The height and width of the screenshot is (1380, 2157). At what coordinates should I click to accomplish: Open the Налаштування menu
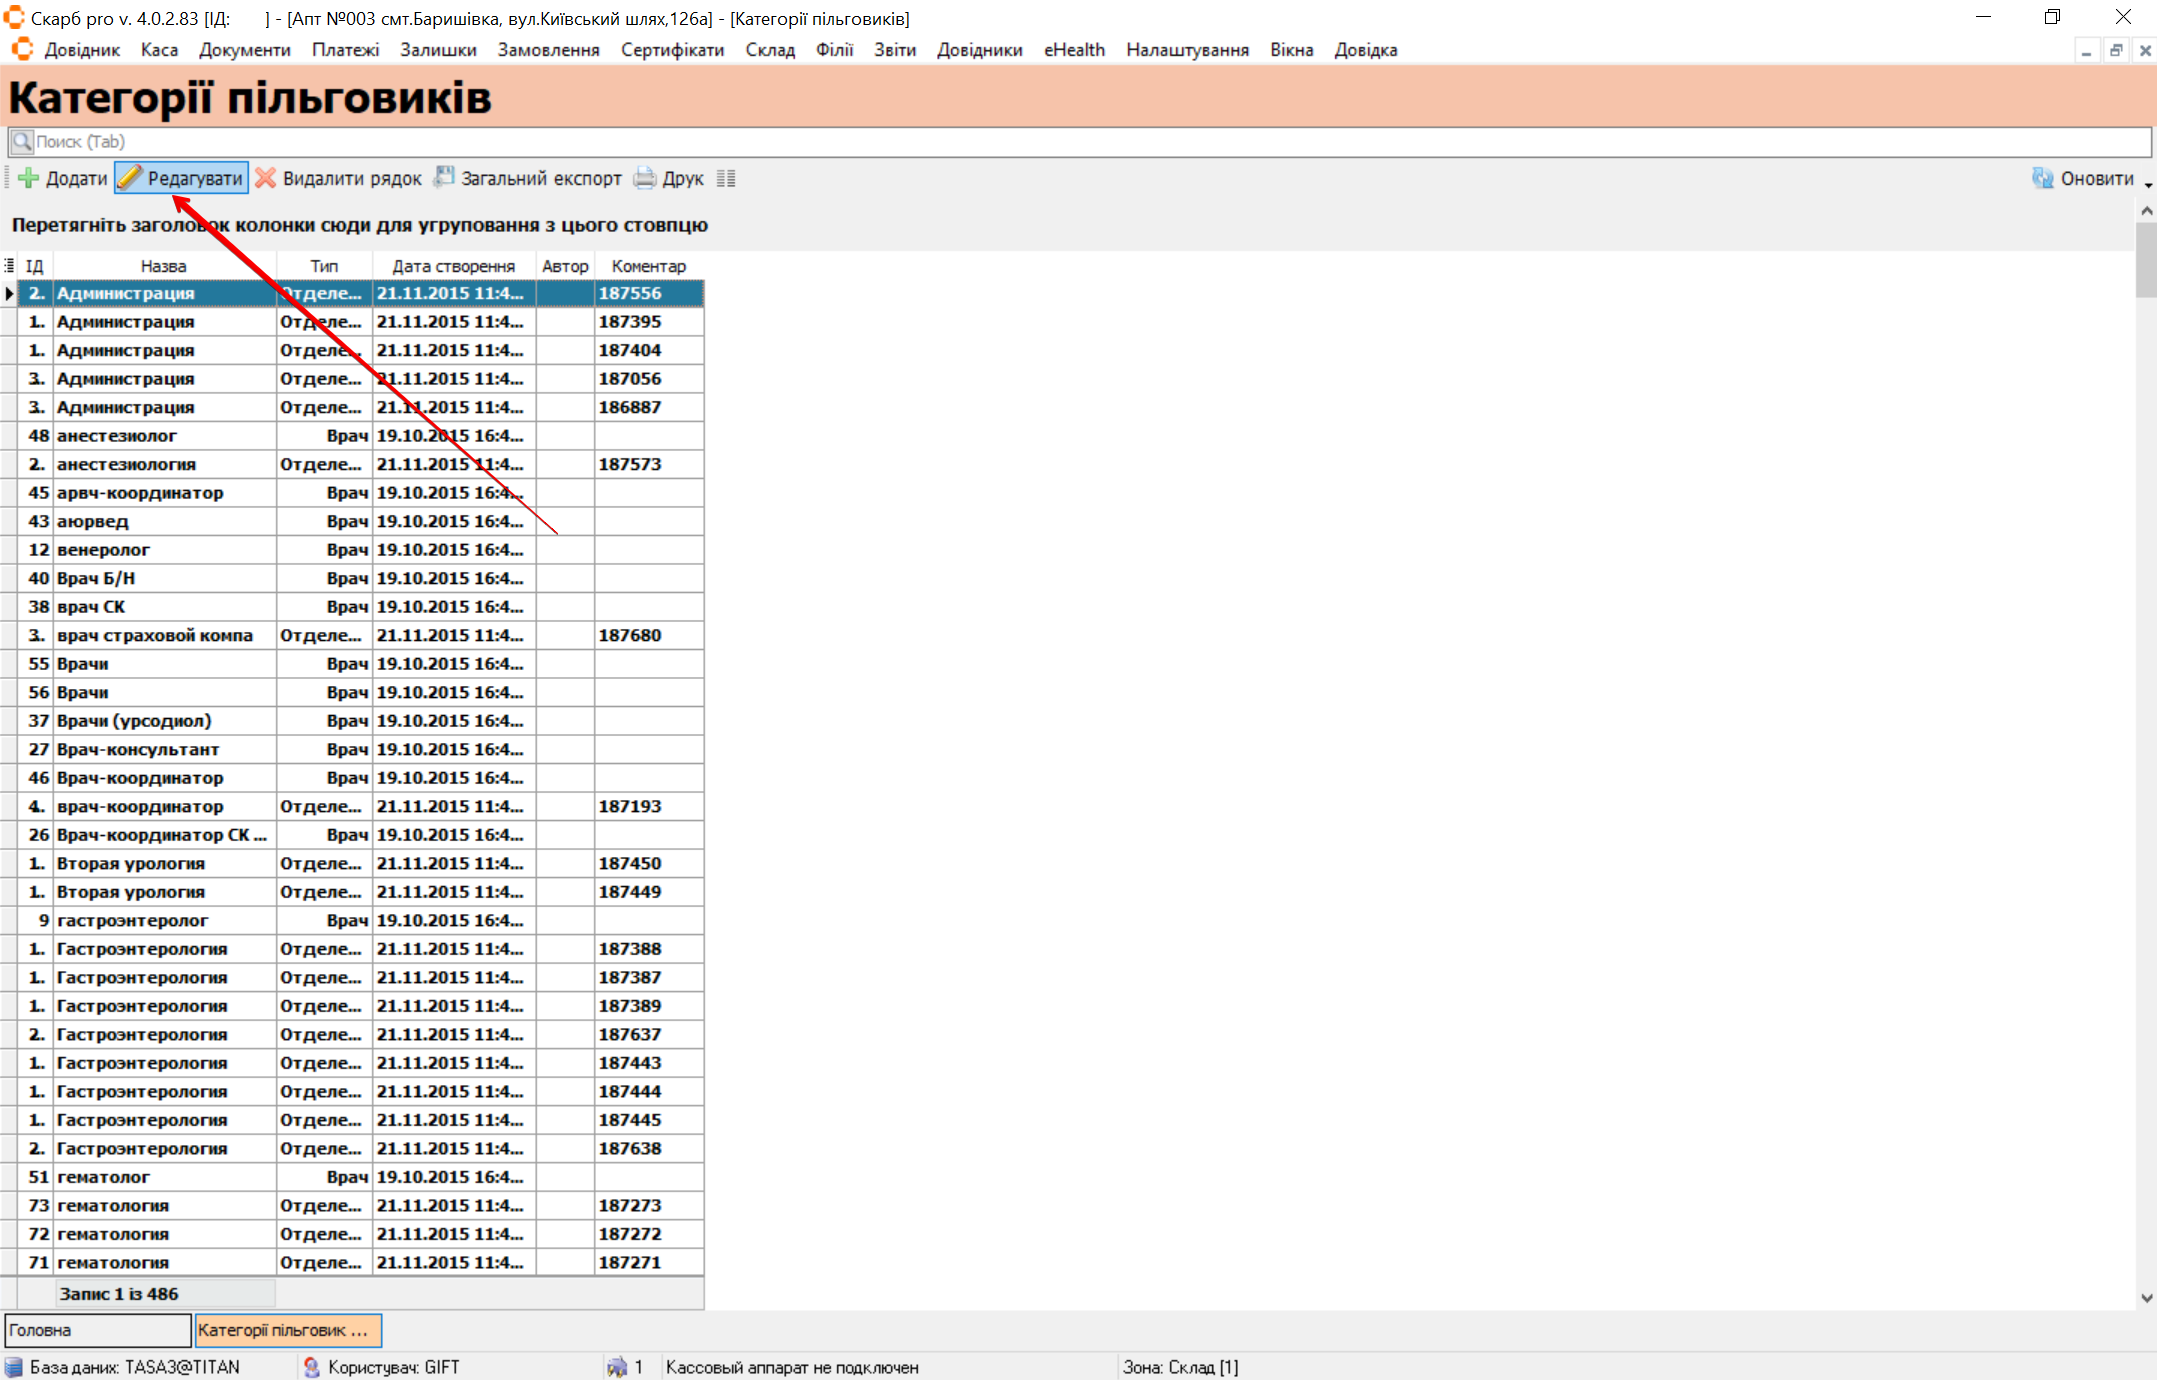tap(1187, 50)
